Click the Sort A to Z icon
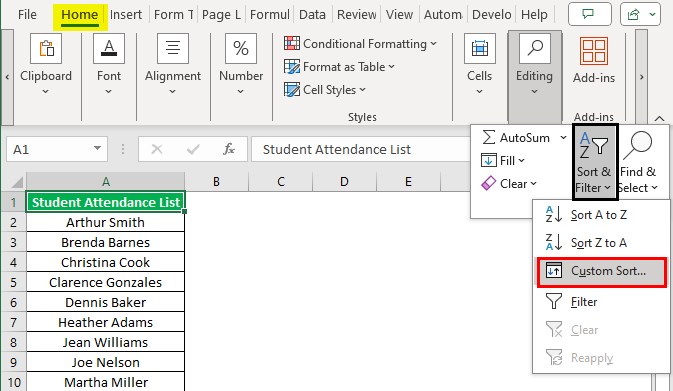 point(554,214)
